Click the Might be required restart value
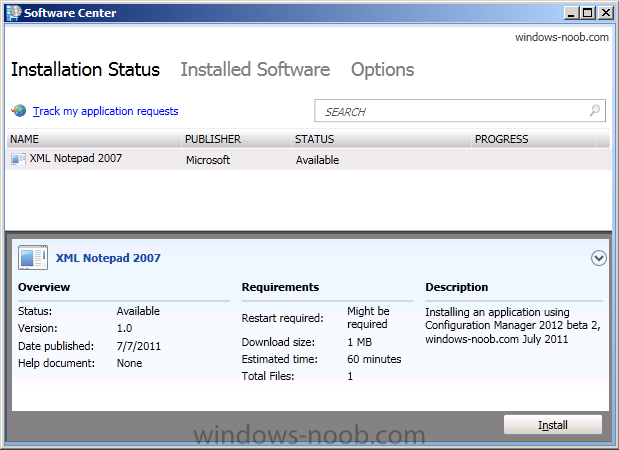The height and width of the screenshot is (450, 619). [368, 317]
